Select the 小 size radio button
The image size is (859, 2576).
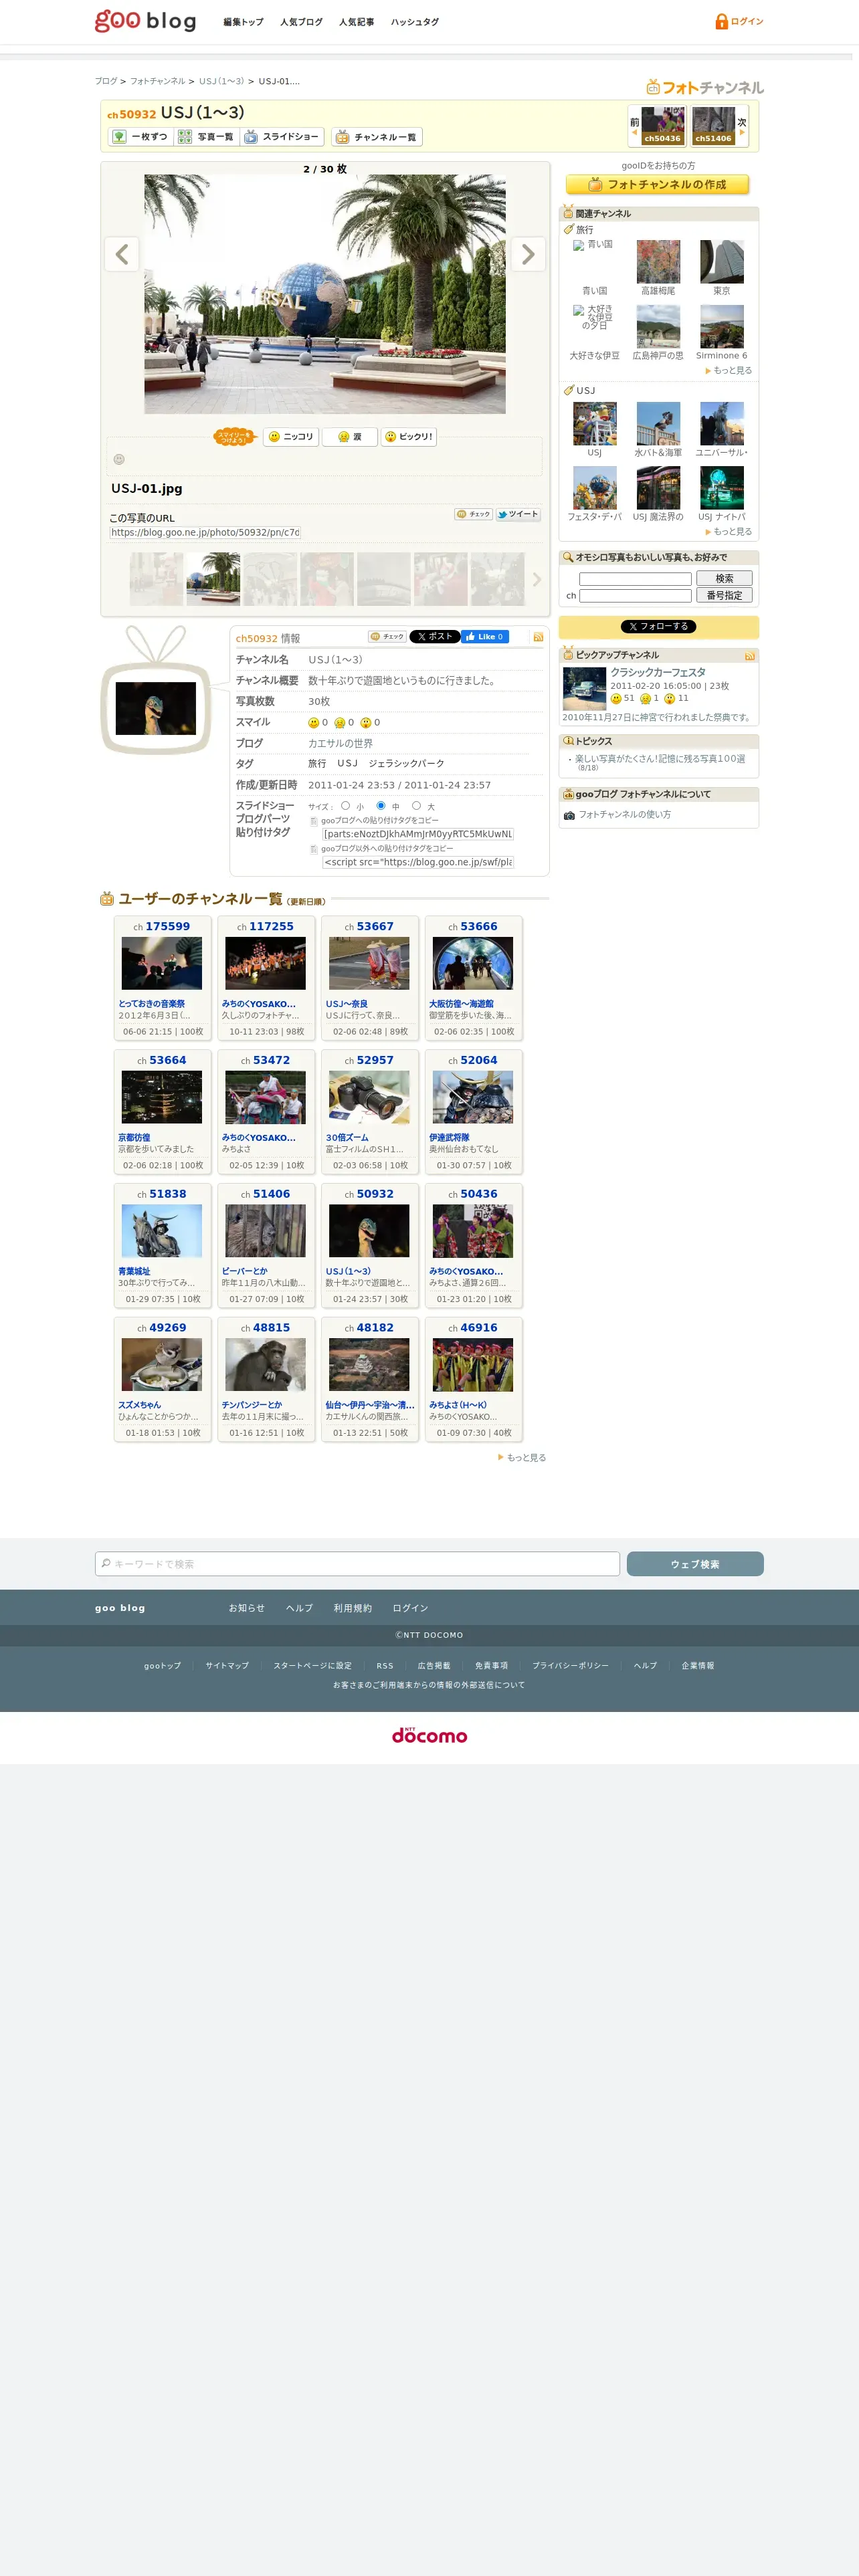345,806
